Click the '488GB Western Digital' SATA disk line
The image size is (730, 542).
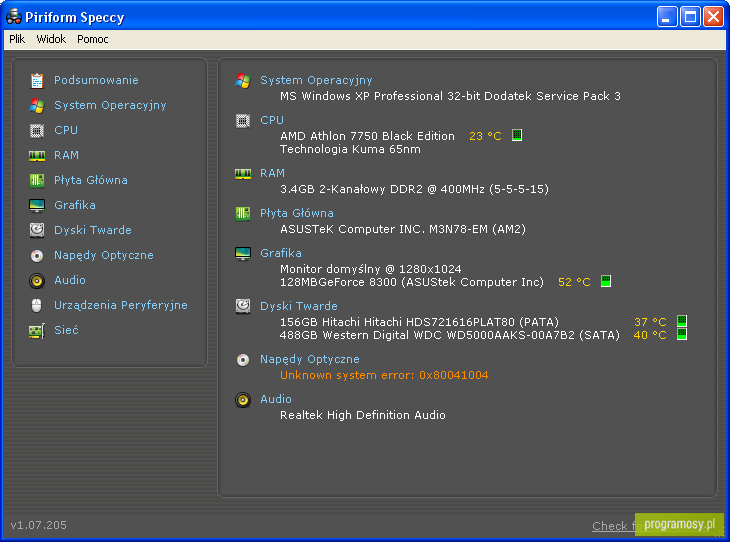click(x=450, y=335)
